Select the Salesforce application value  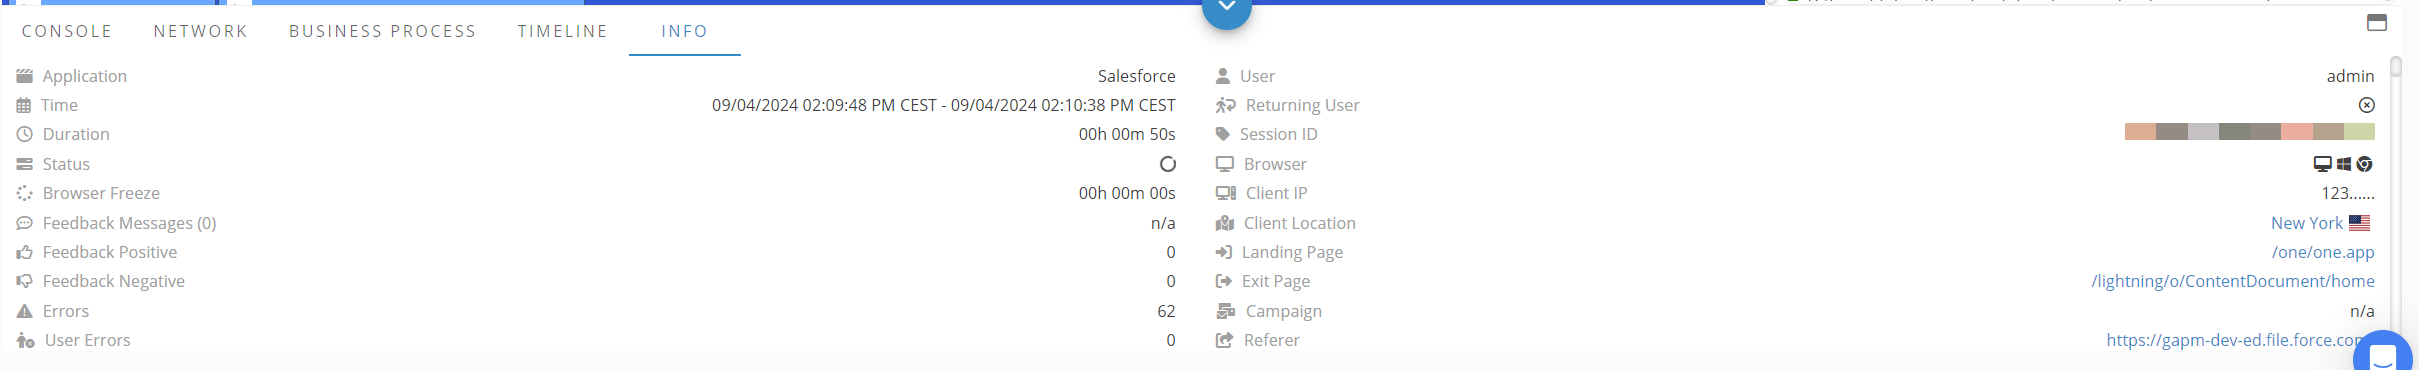(1137, 76)
